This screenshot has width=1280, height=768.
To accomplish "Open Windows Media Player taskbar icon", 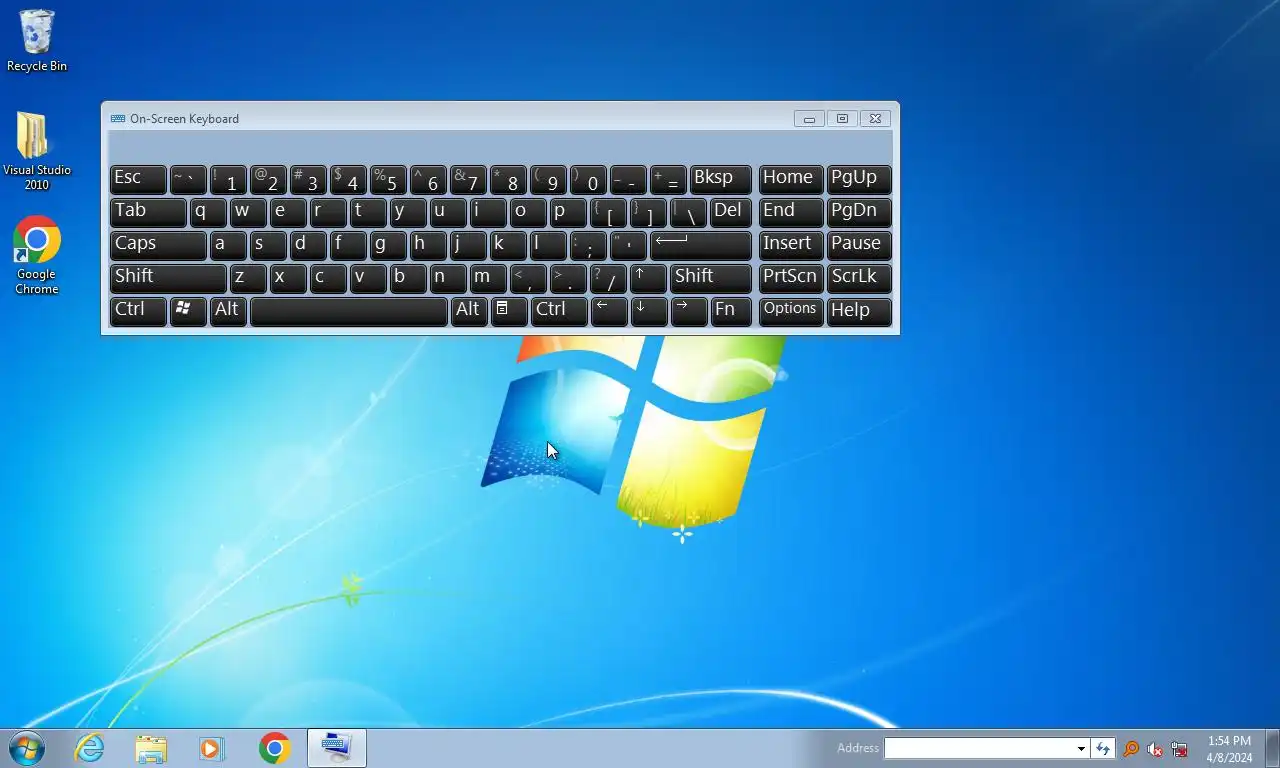I will point(212,748).
